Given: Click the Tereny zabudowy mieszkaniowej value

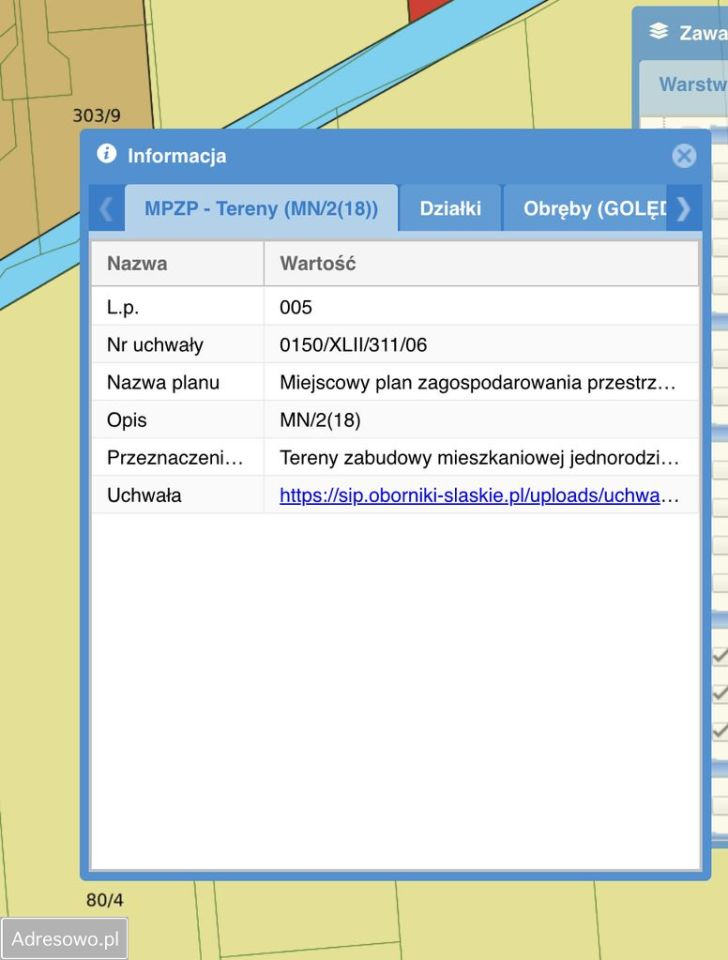Looking at the screenshot, I should coord(479,457).
